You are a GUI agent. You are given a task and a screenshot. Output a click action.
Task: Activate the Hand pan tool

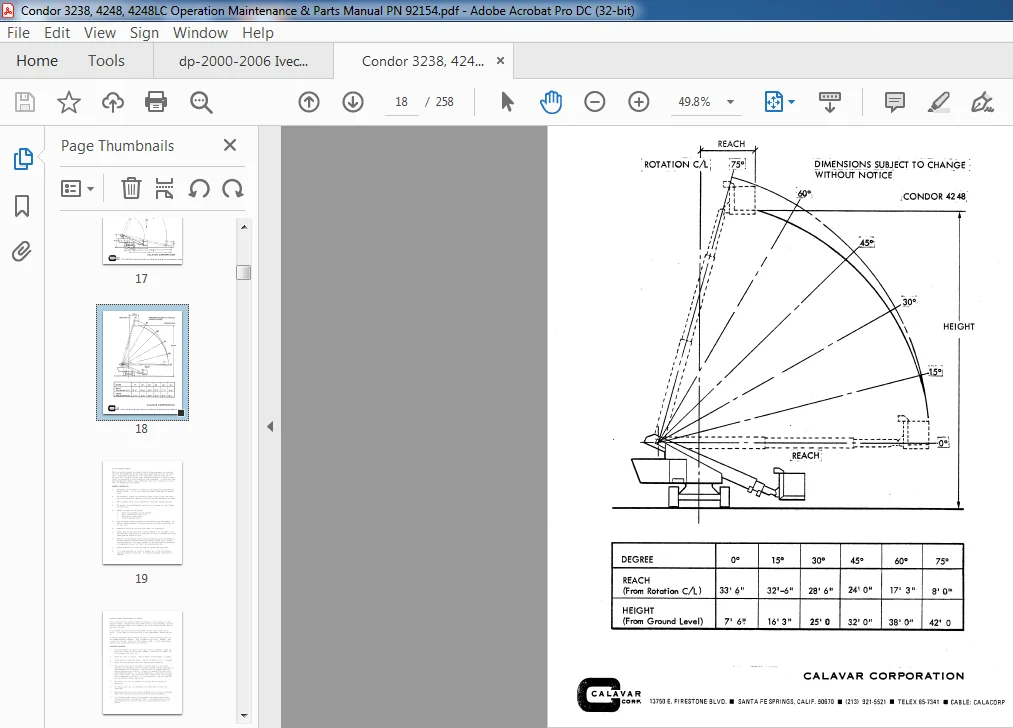point(551,102)
